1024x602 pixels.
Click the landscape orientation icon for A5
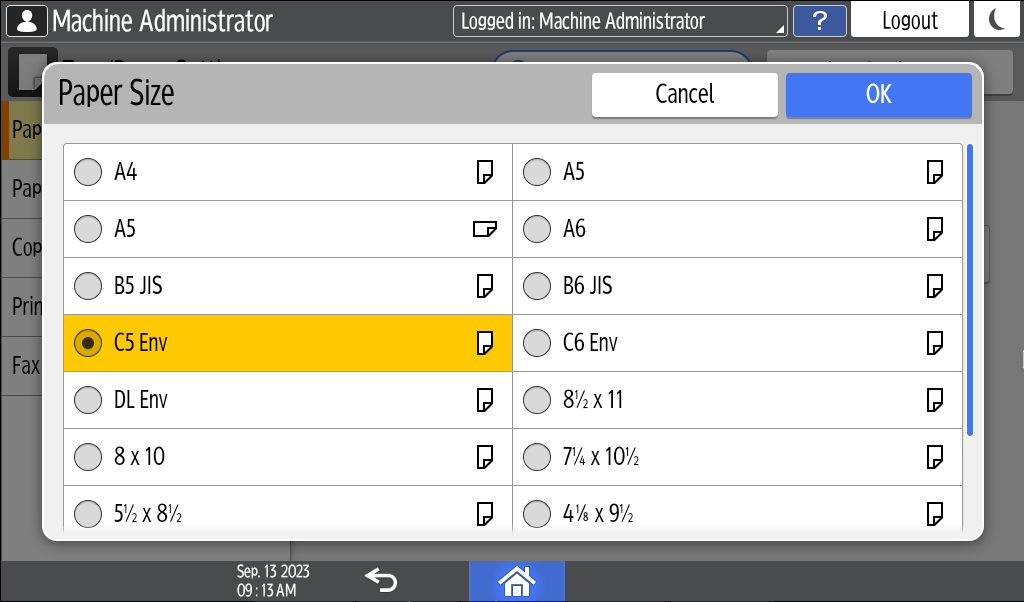coord(484,230)
